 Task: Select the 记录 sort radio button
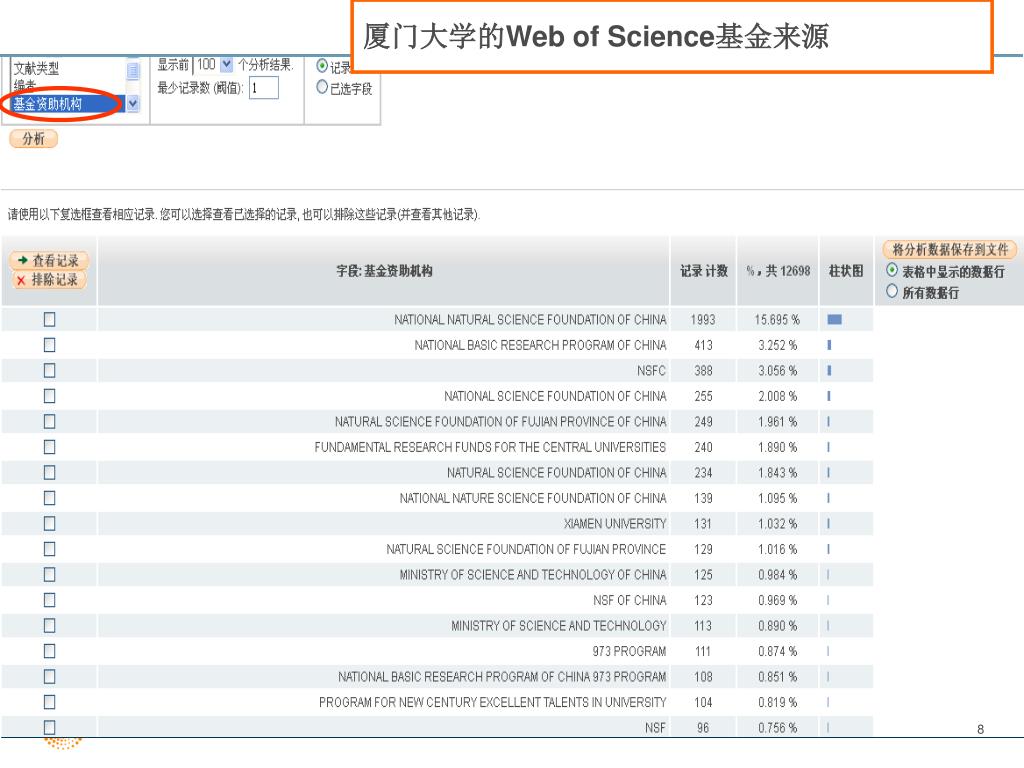click(x=322, y=66)
